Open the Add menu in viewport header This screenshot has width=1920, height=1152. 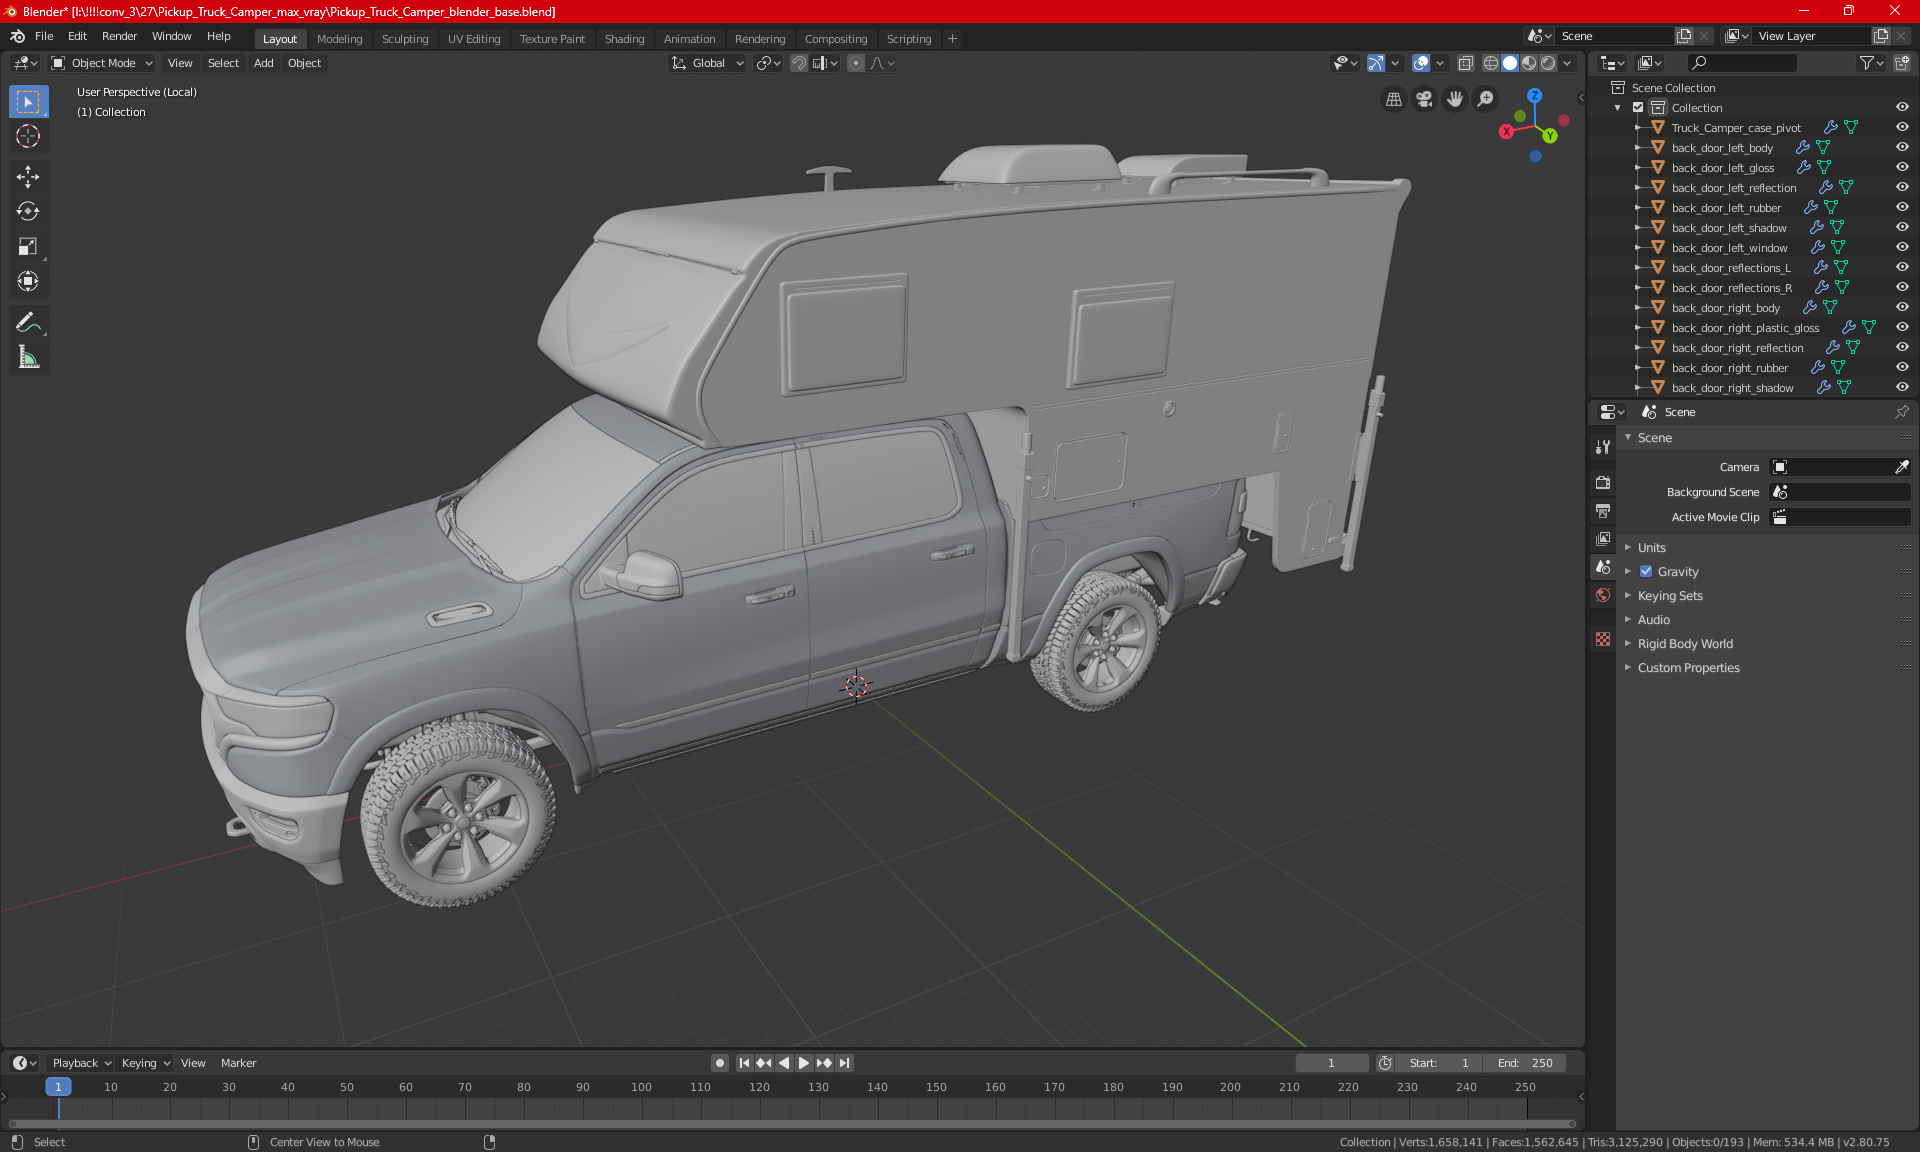263,63
